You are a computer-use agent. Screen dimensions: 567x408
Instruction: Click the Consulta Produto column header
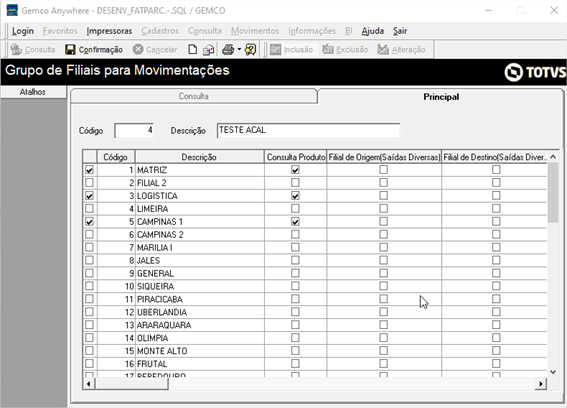[296, 157]
